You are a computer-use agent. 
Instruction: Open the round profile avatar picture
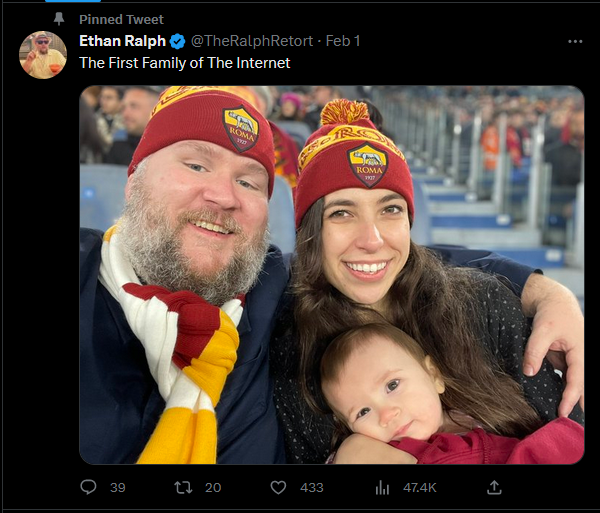tap(43, 55)
